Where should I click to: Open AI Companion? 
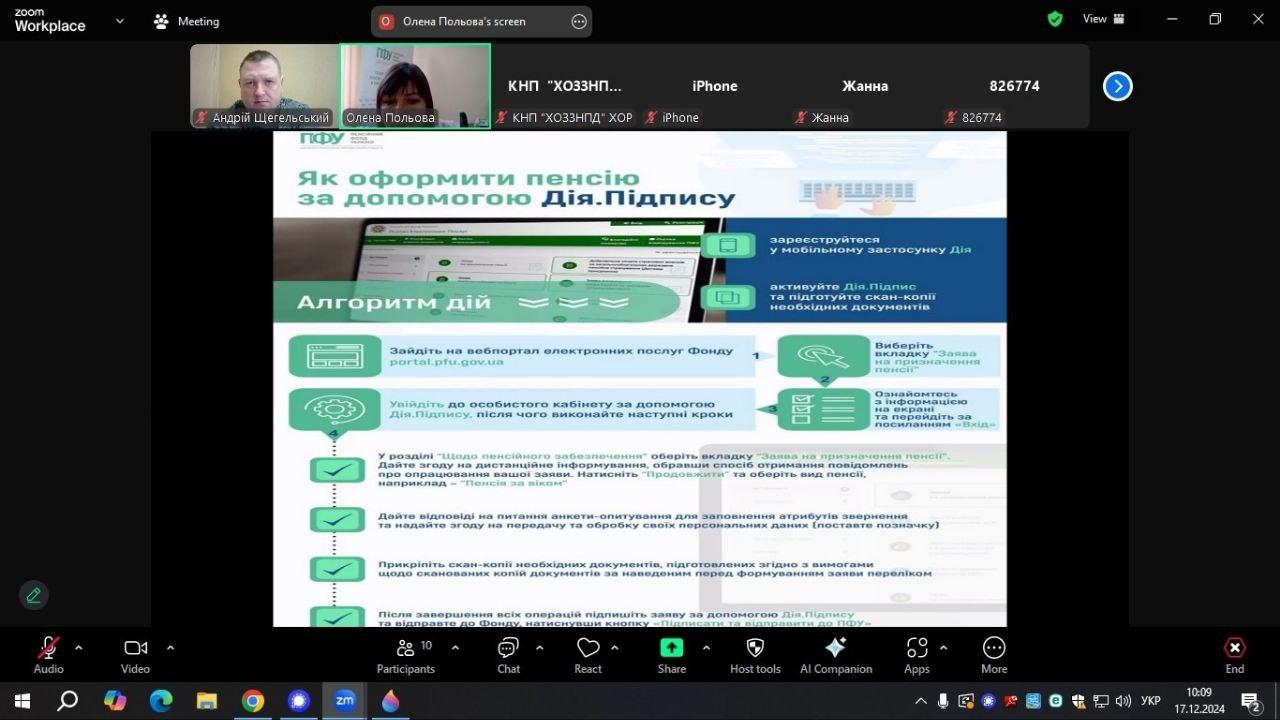coord(836,655)
